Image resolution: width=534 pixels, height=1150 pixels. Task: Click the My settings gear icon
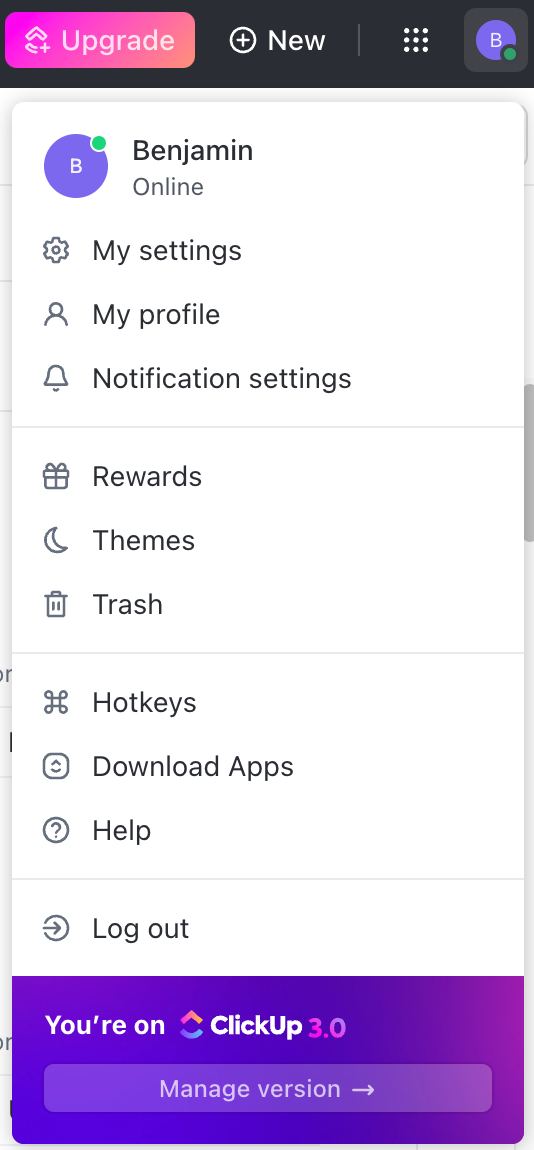[x=56, y=251]
